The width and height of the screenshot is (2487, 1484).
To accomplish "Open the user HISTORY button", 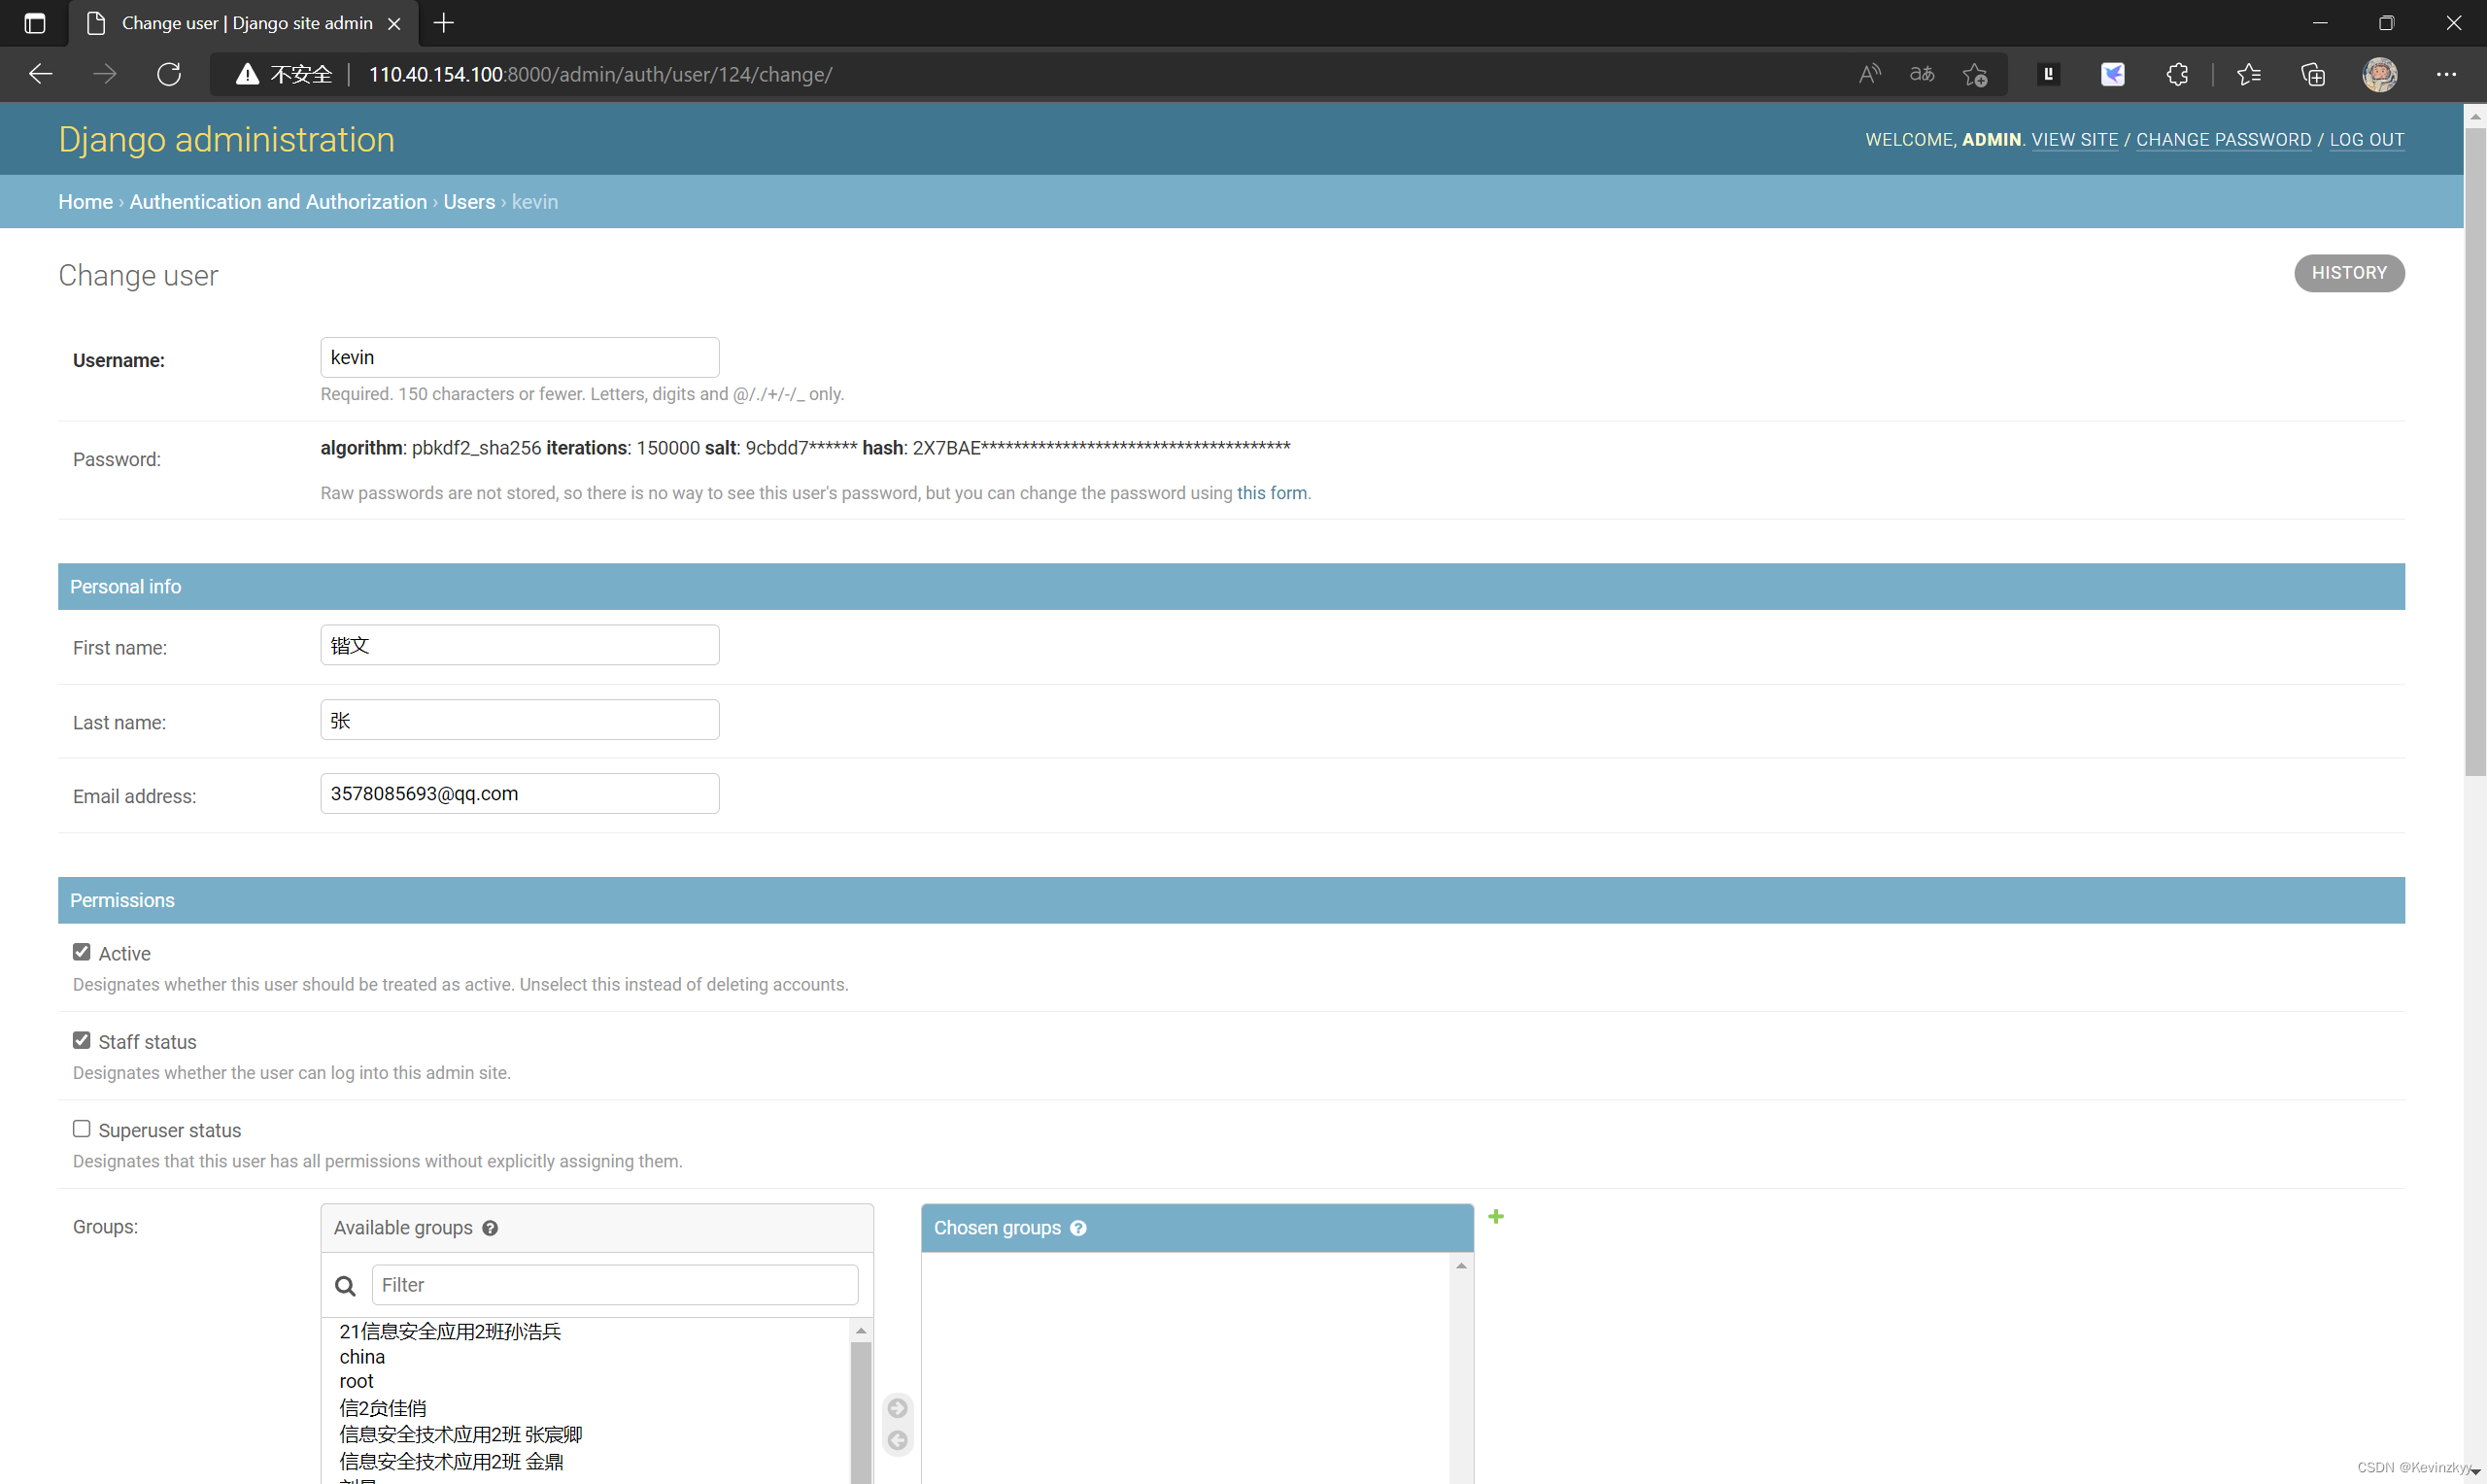I will [x=2349, y=273].
